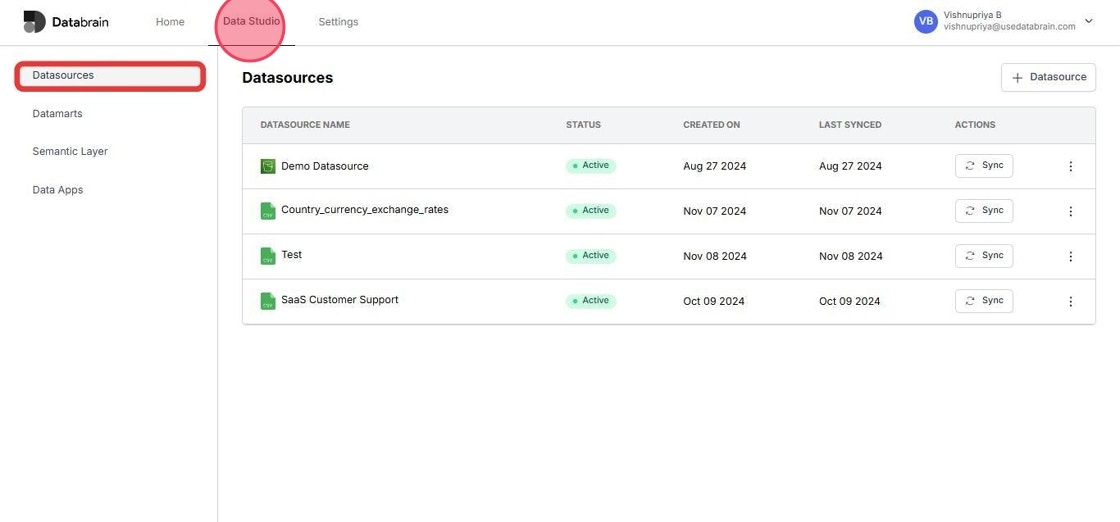Open three-dot menu for Country_currency_exchange_rates

point(1070,211)
